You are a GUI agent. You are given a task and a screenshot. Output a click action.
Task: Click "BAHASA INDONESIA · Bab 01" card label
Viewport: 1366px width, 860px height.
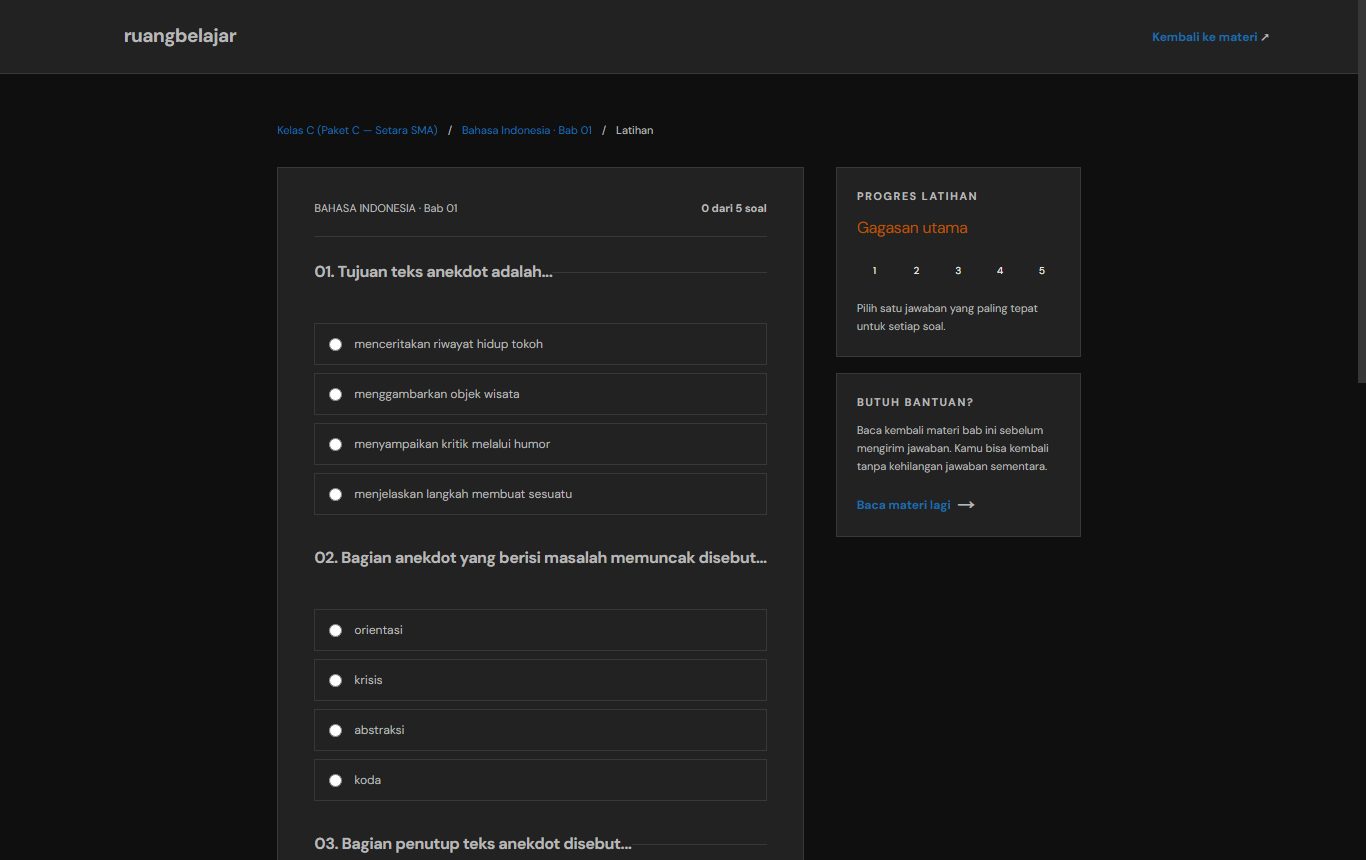tap(386, 208)
